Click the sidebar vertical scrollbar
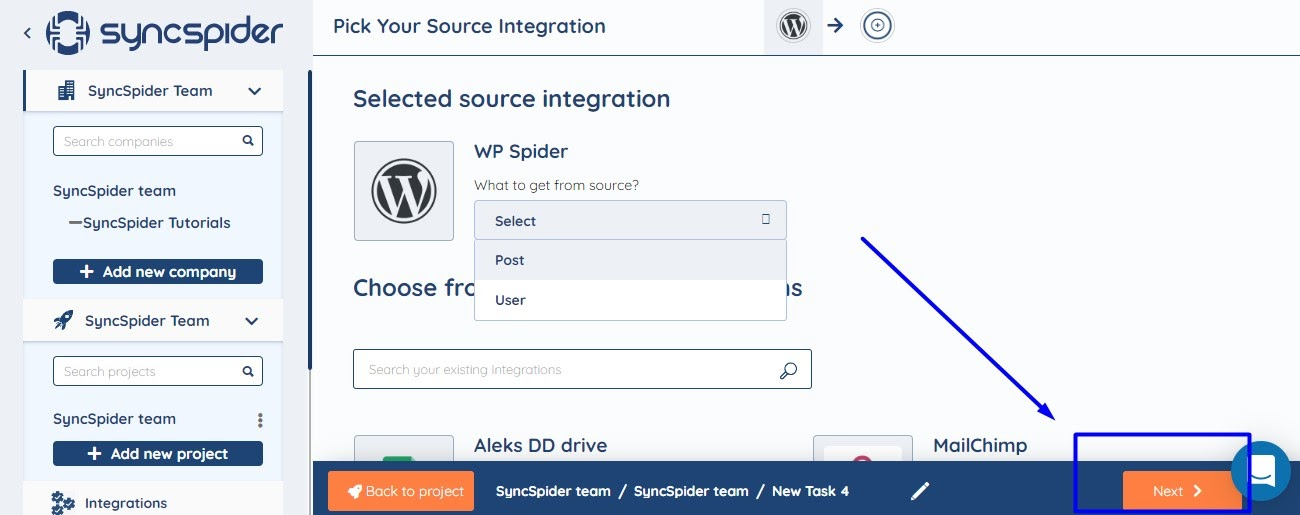1300x515 pixels. click(x=310, y=220)
